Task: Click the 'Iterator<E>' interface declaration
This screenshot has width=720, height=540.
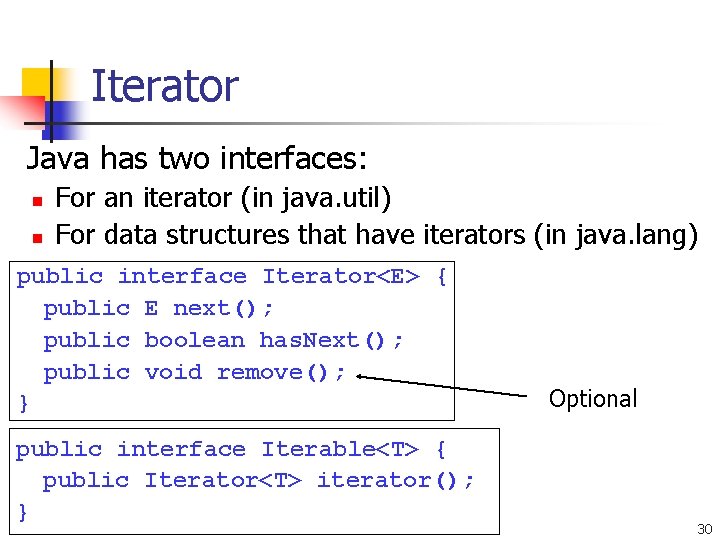Action: [x=341, y=276]
